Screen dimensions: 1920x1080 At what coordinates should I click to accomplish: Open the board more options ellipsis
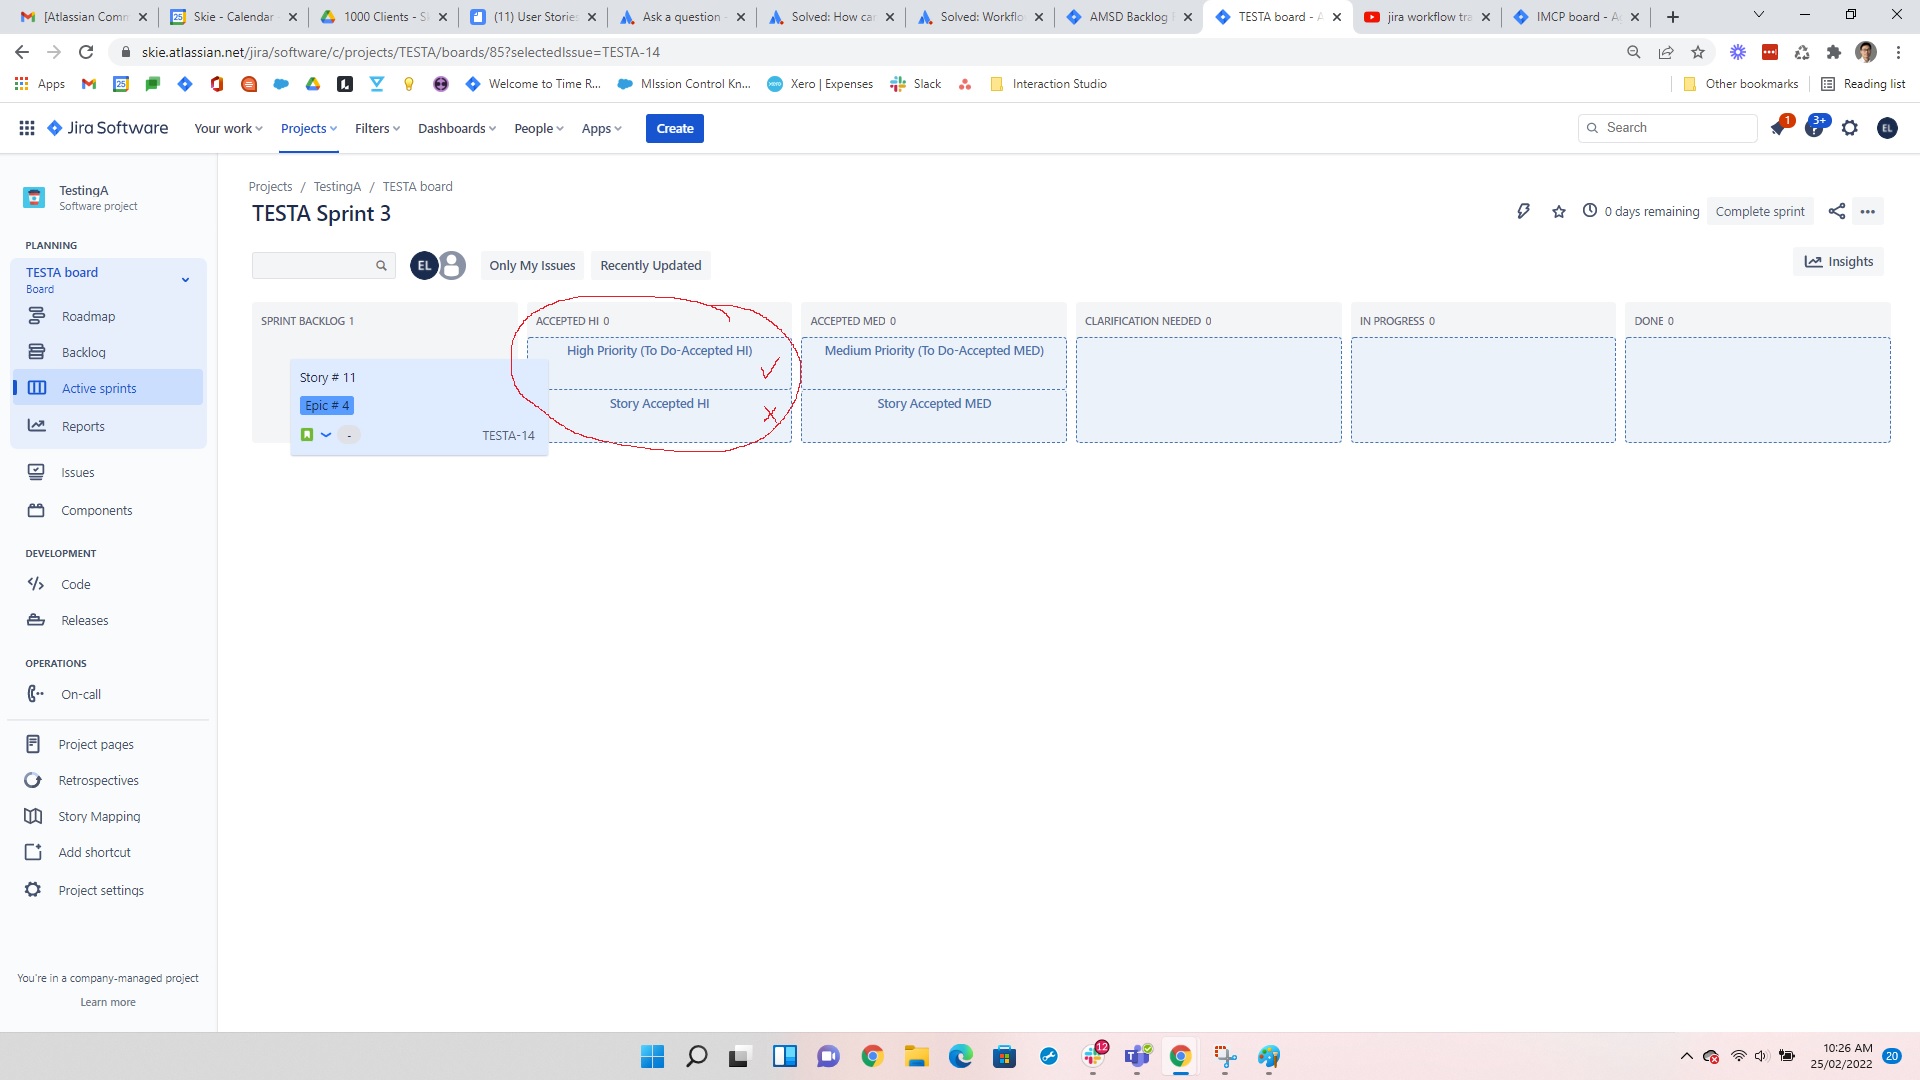1868,211
